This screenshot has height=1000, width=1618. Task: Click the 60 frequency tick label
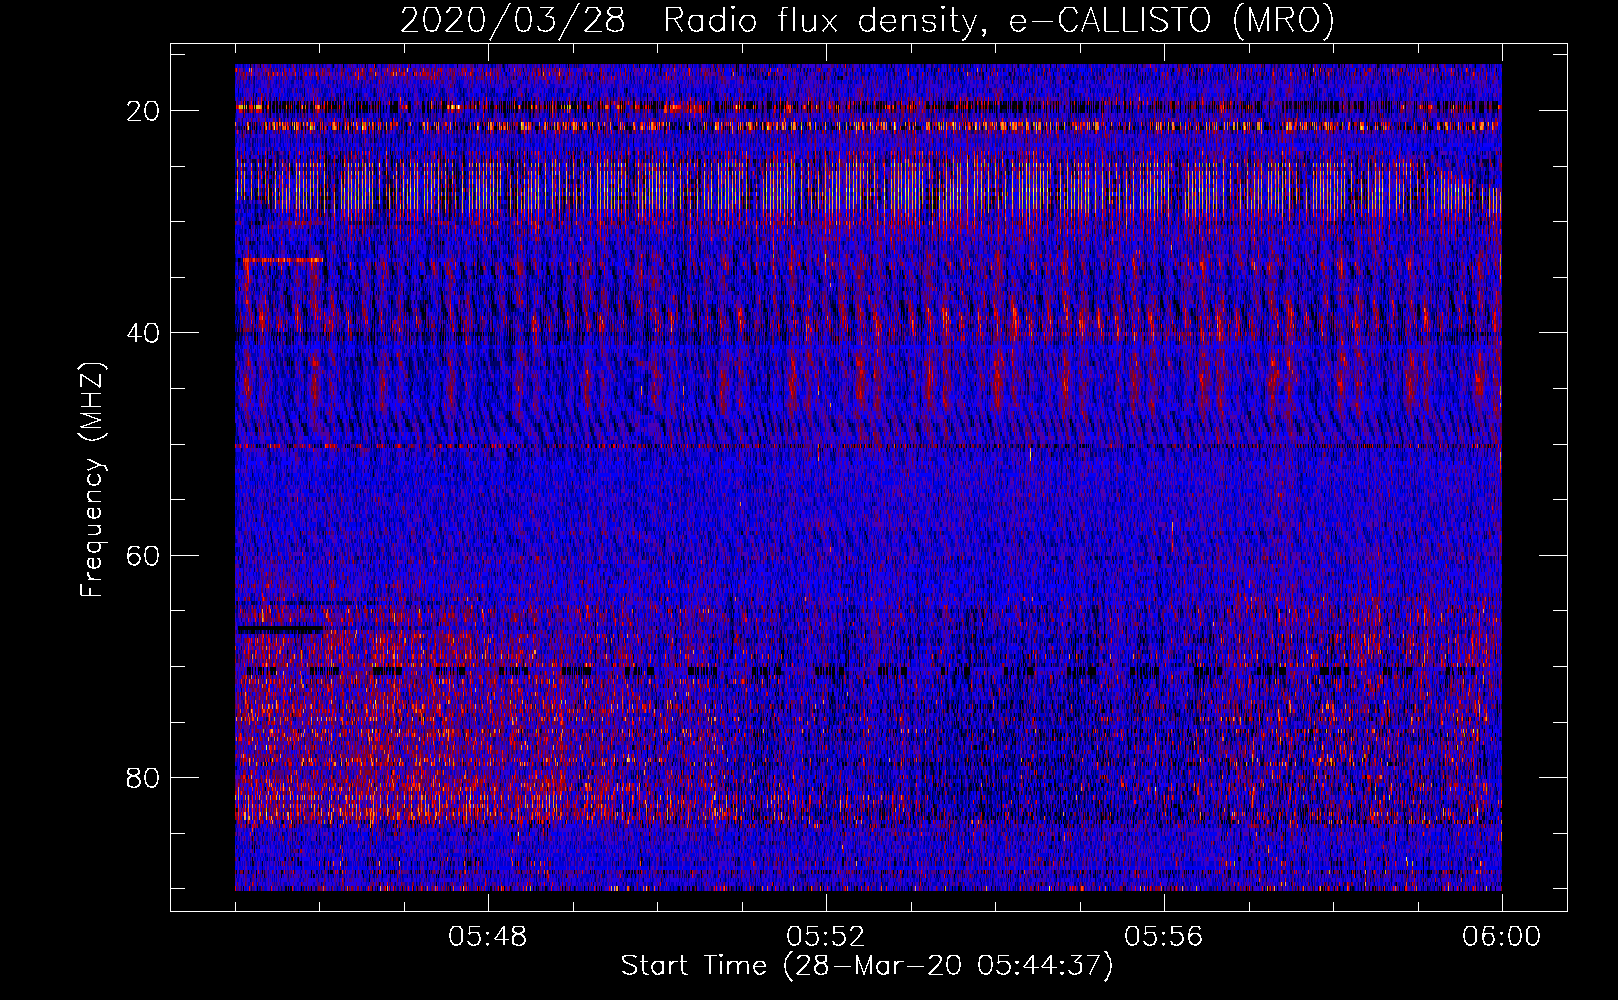click(144, 555)
